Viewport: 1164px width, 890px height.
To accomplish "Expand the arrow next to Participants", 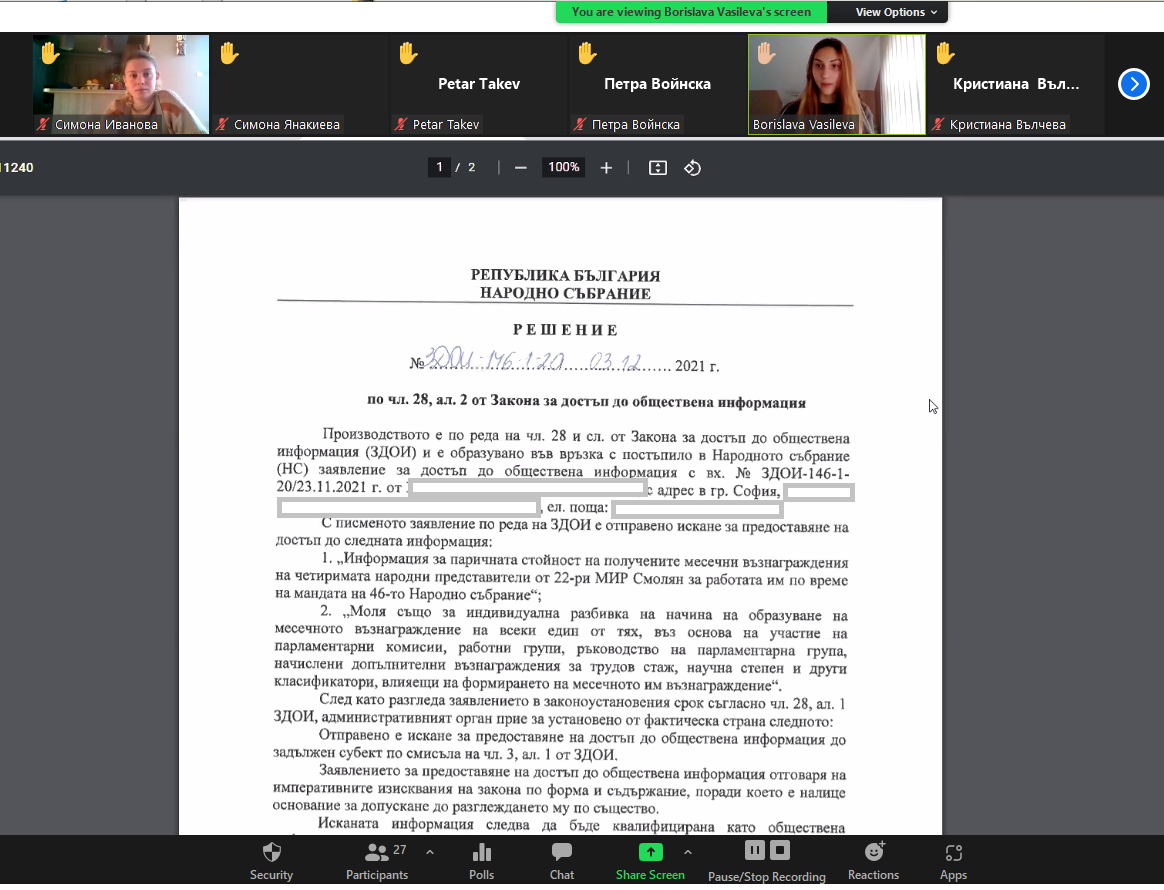I will (430, 852).
